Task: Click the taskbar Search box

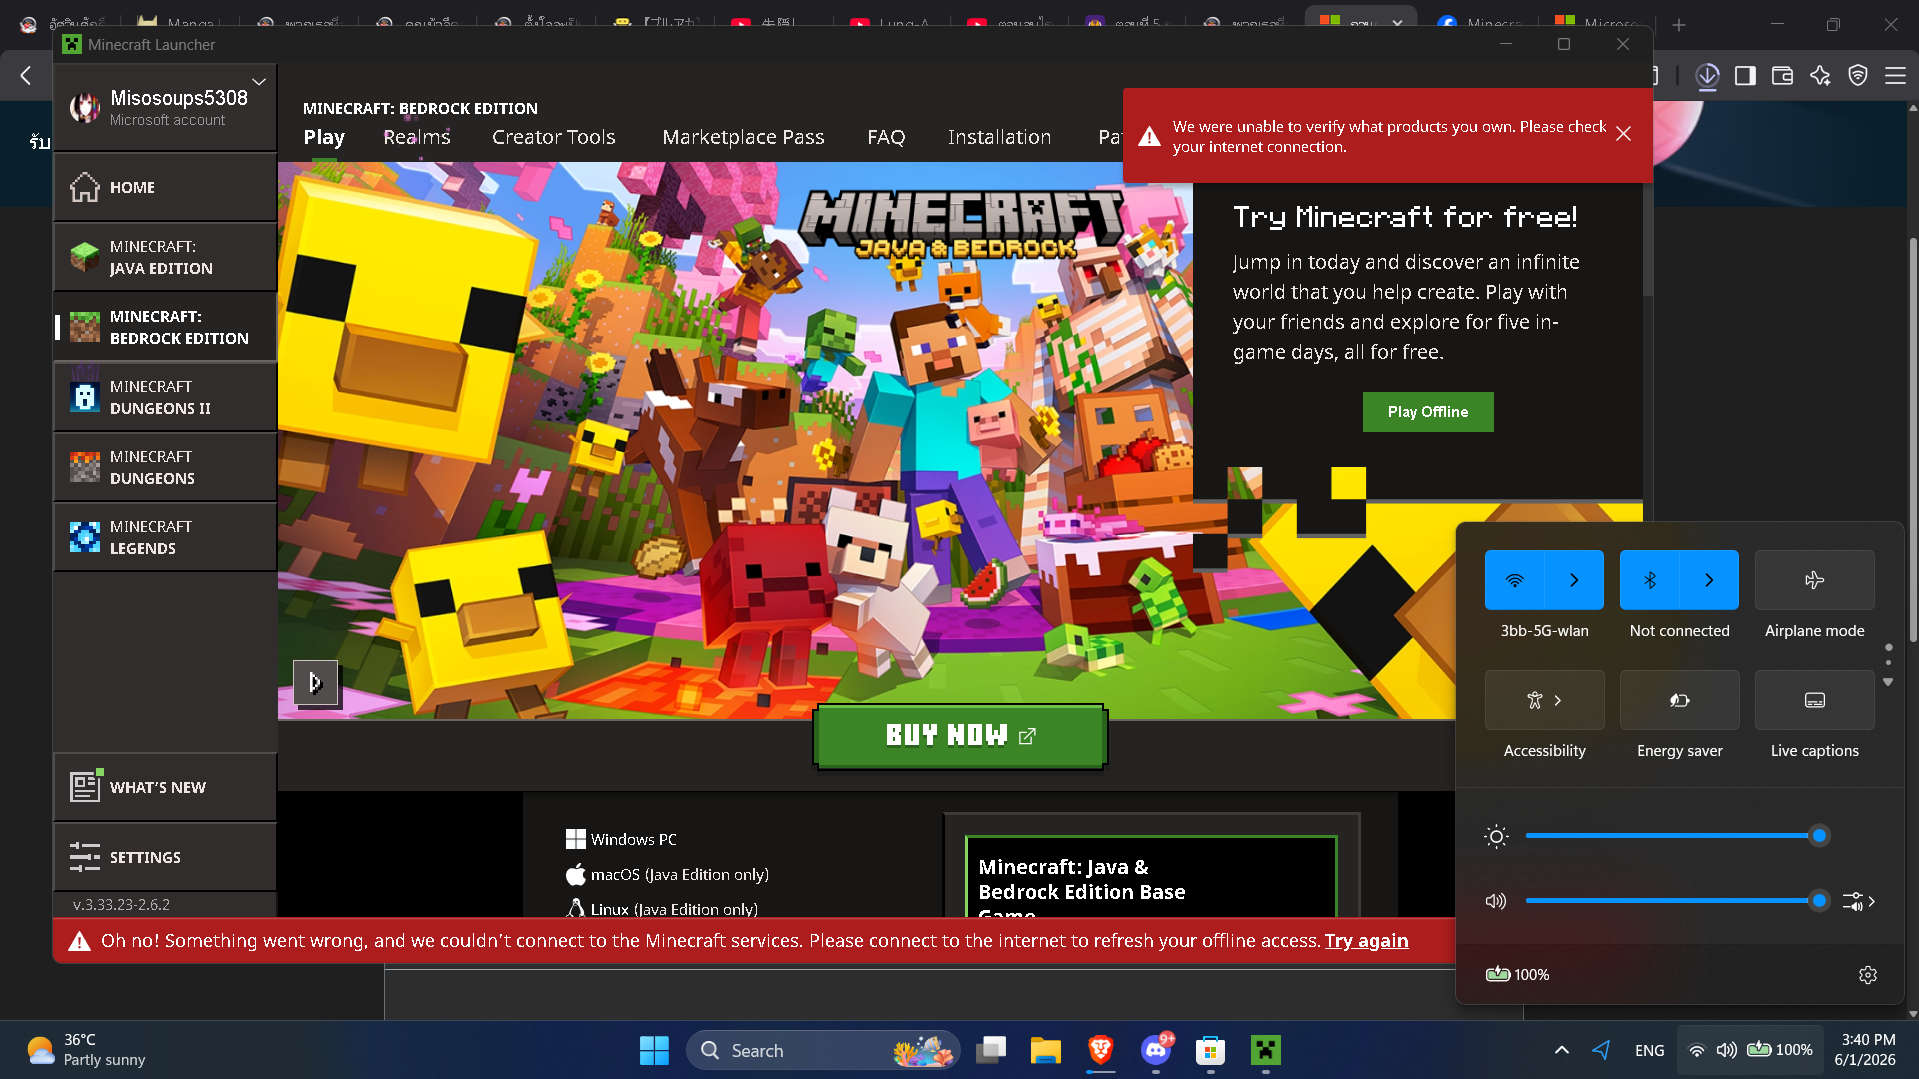Action: click(823, 1050)
